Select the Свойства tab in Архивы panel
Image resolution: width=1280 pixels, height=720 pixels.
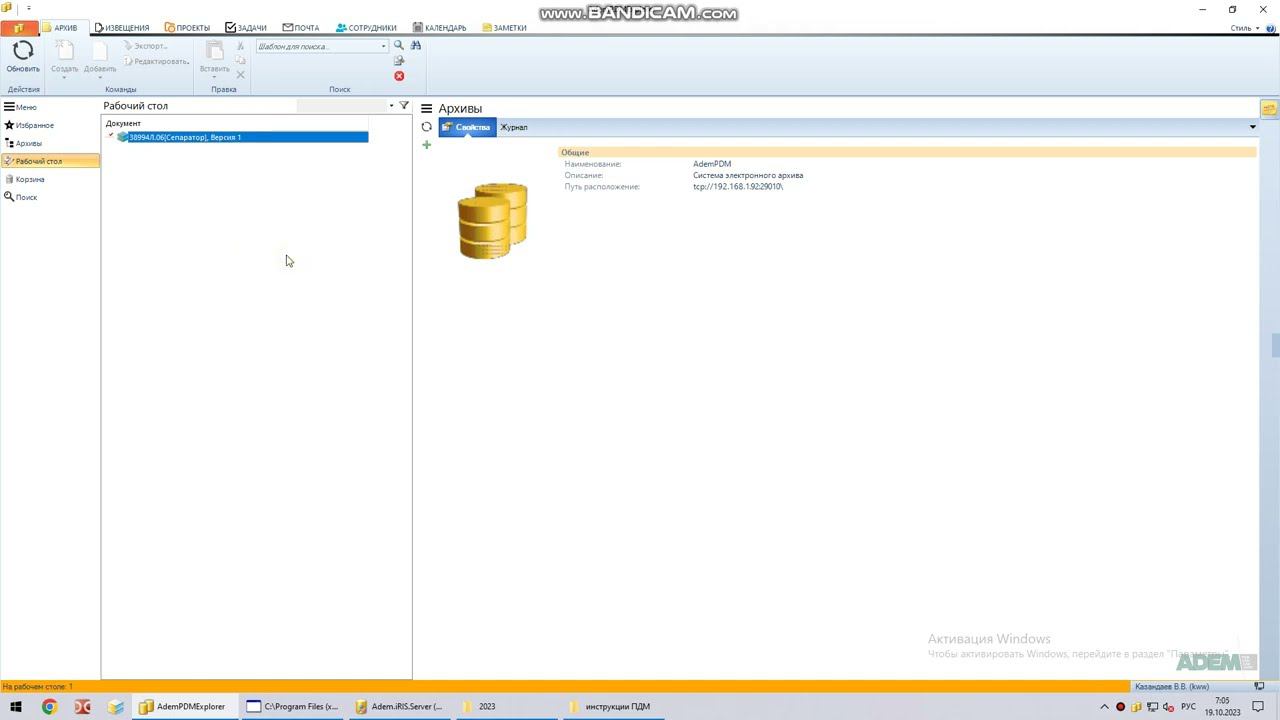point(467,127)
